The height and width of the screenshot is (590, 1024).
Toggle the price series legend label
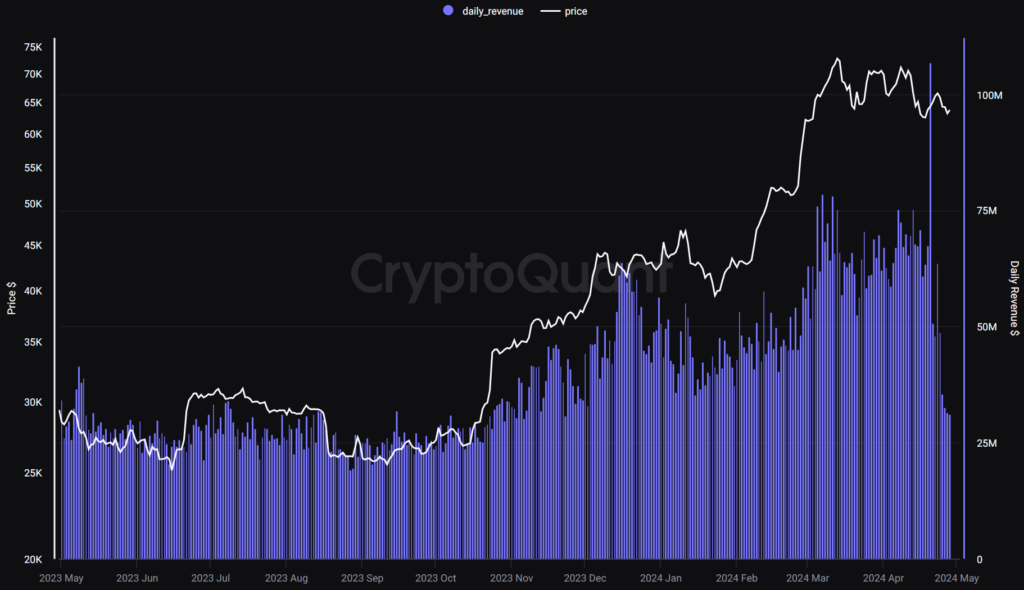(575, 11)
